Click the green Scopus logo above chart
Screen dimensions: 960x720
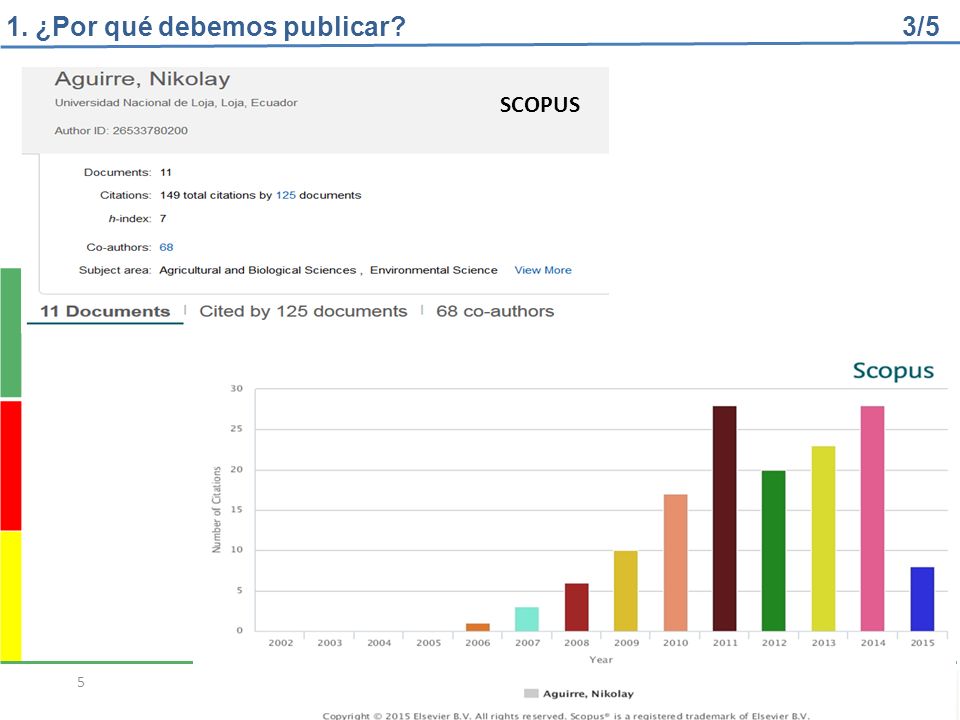(893, 370)
